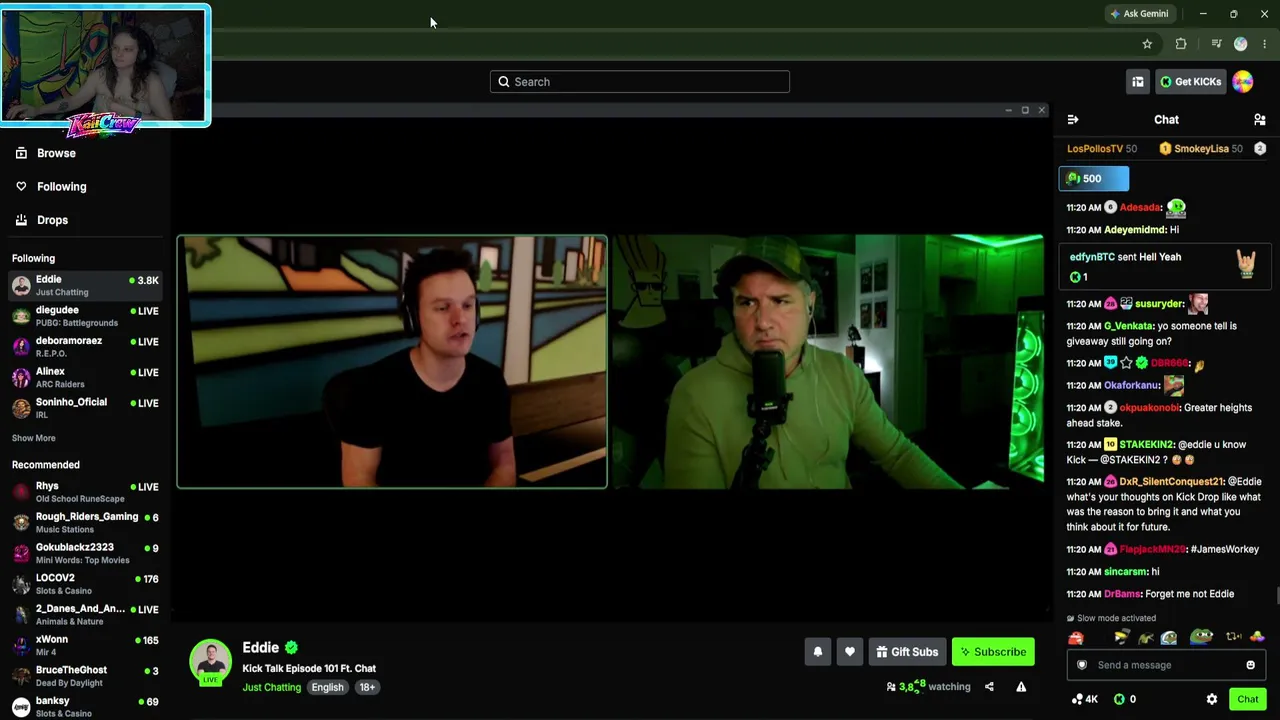Click the English language tag
This screenshot has height=720, width=1280.
pyautogui.click(x=327, y=687)
